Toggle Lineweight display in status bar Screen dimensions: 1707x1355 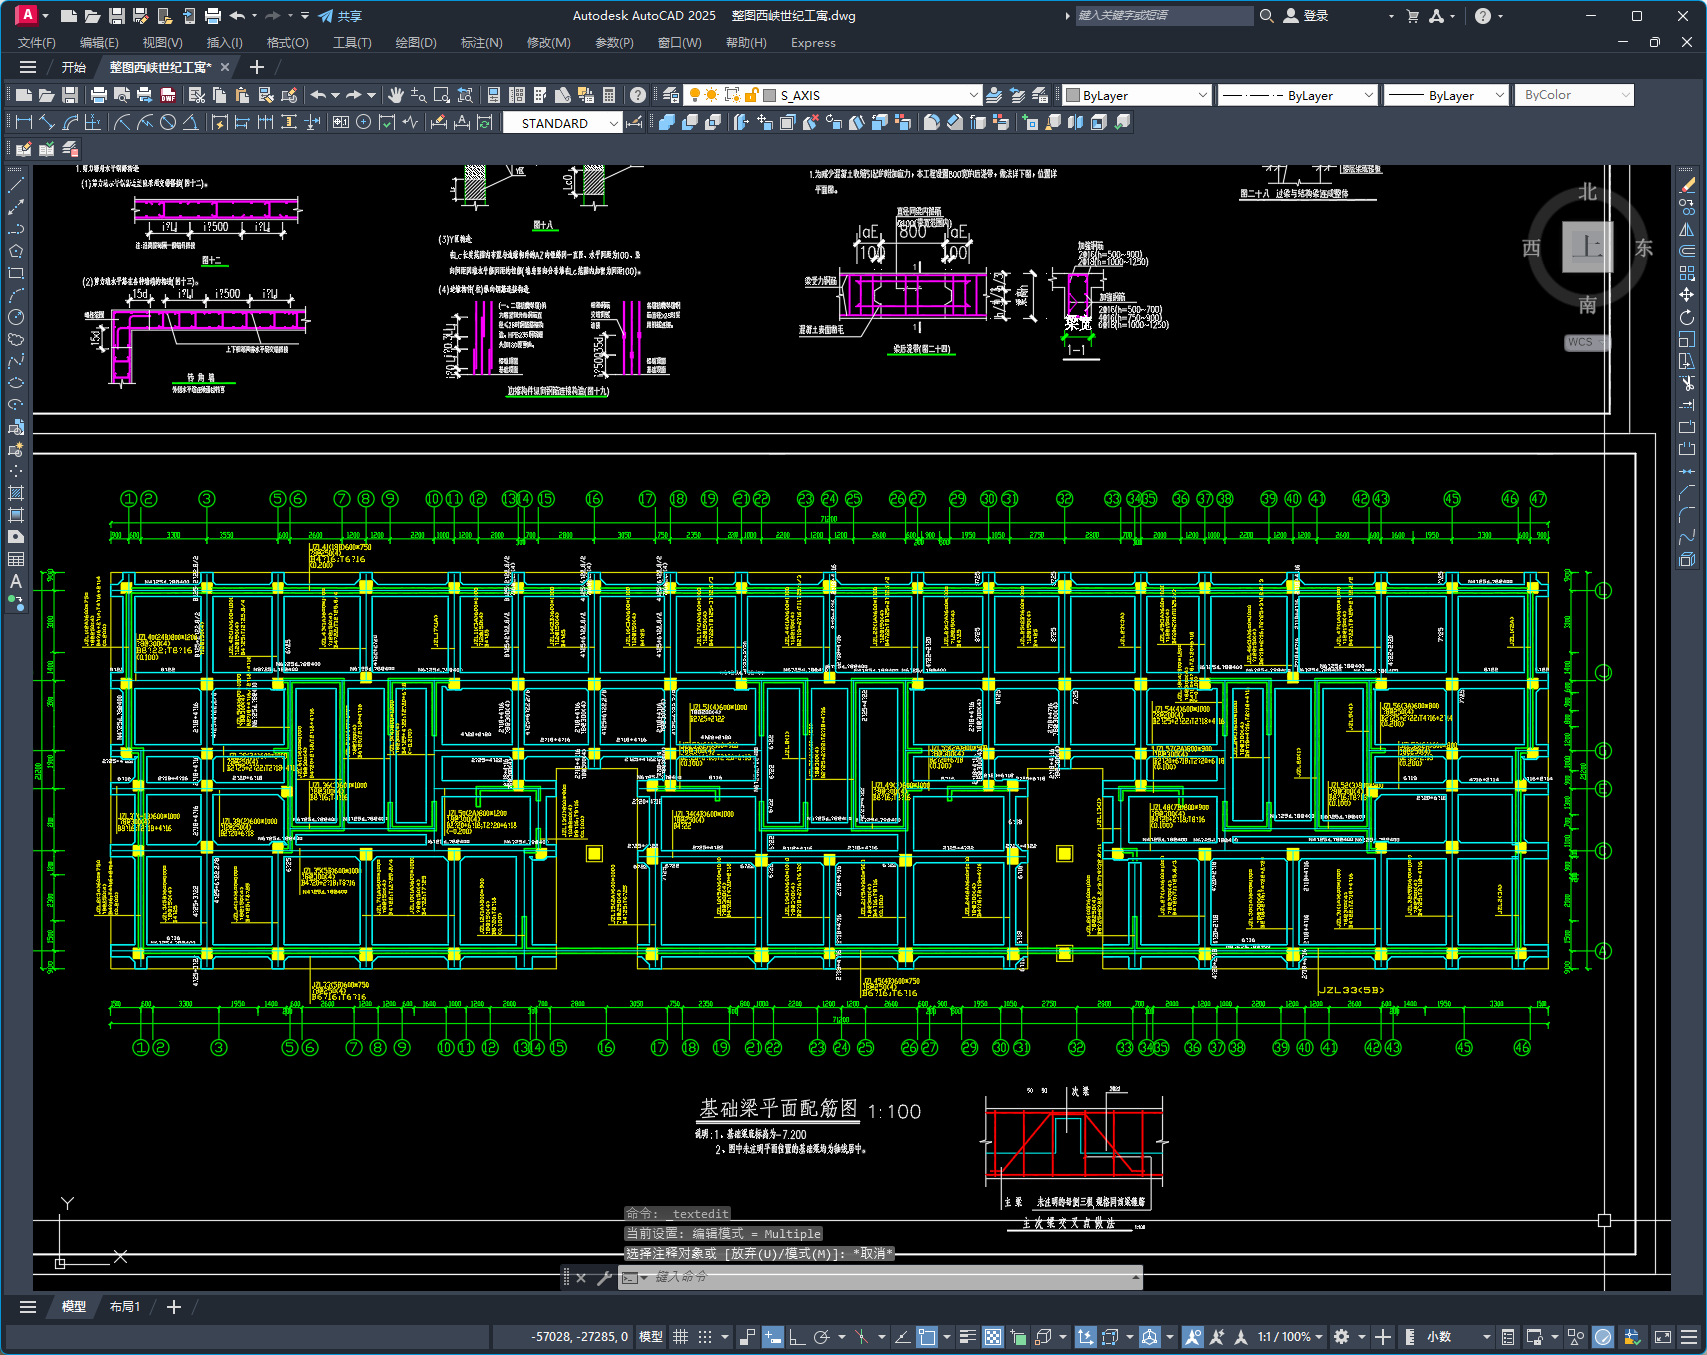[x=967, y=1336]
